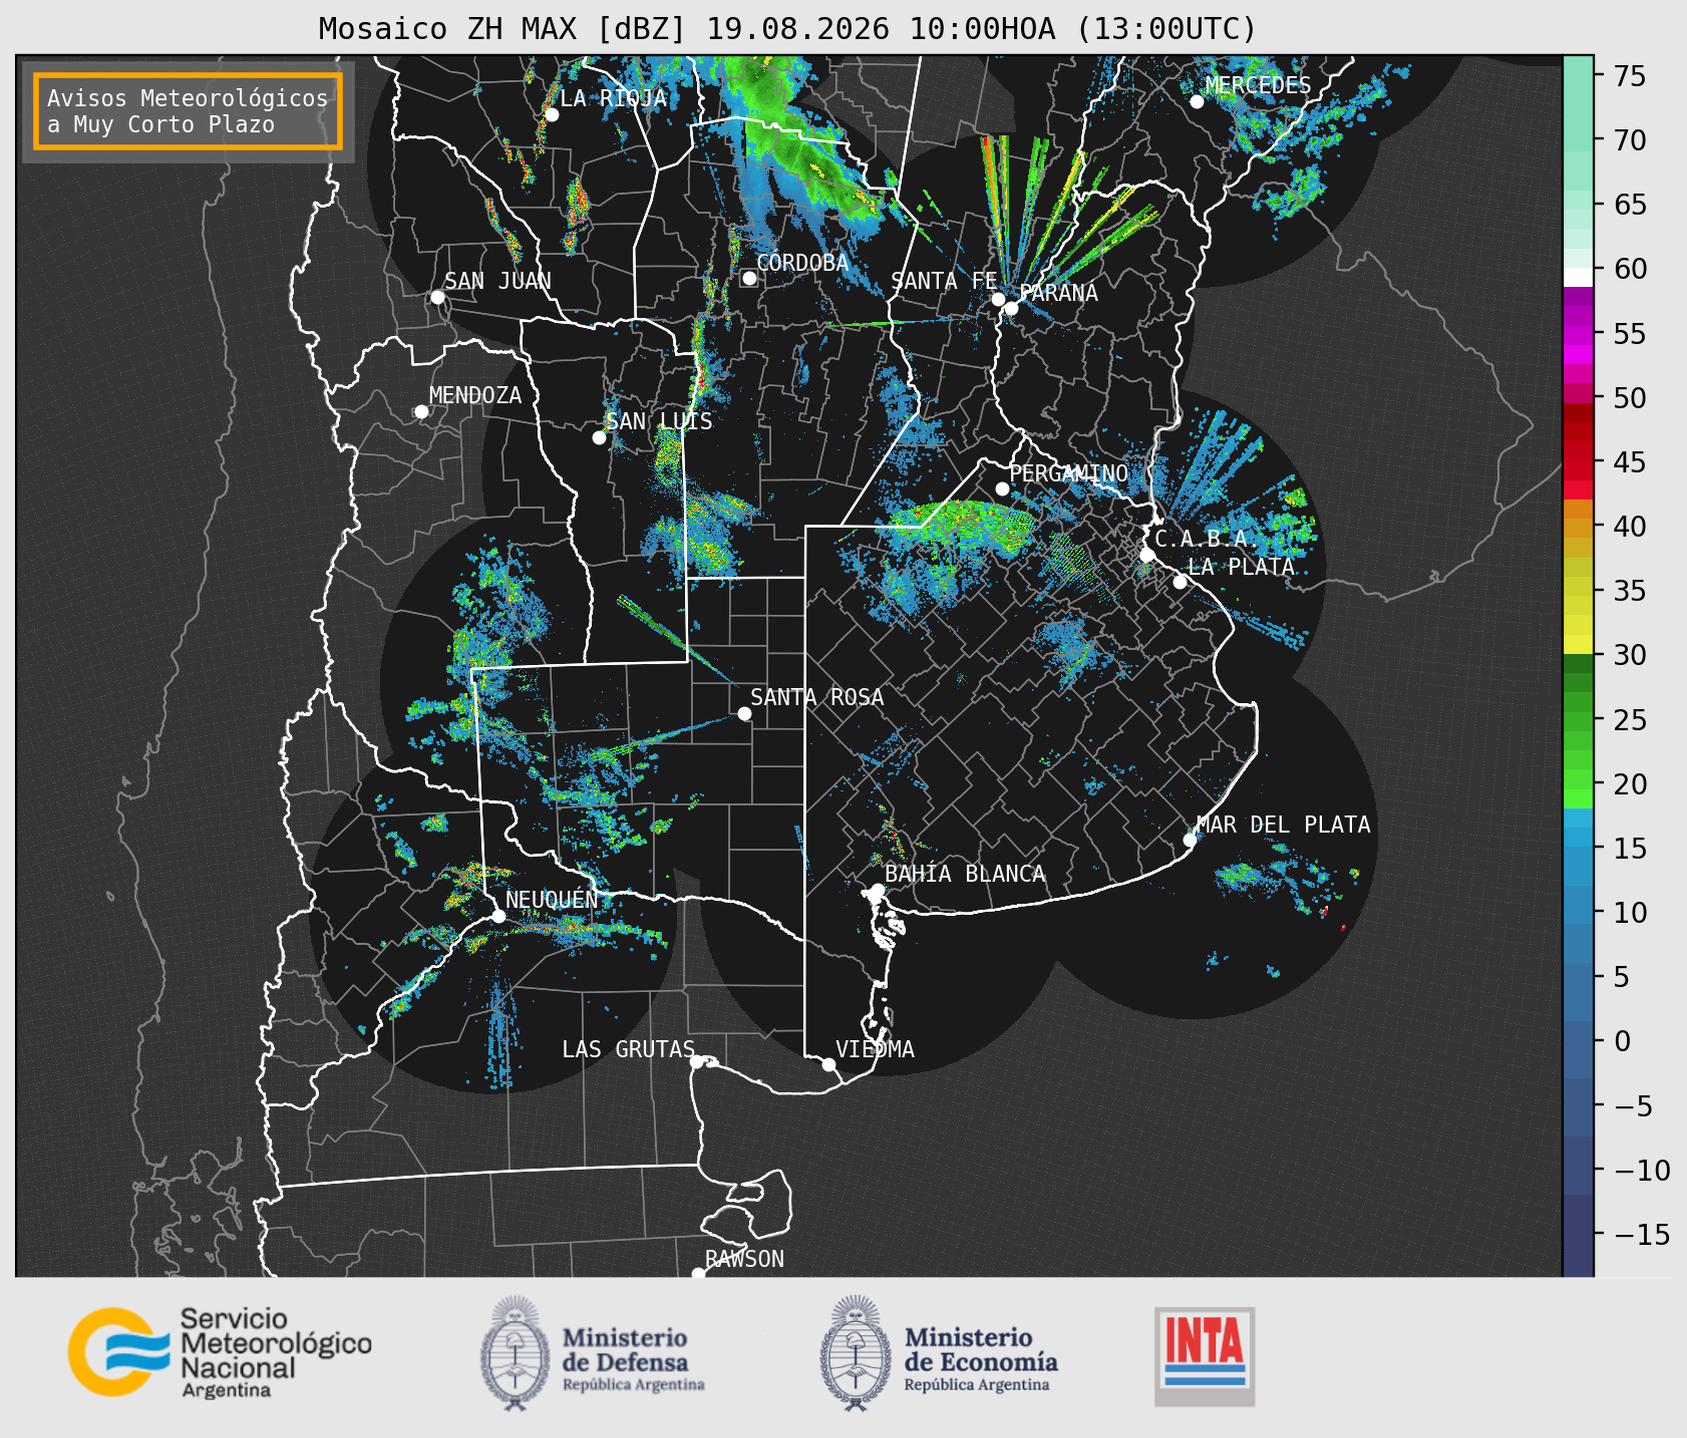Click the Ministerio de Defensa emblem
This screenshot has width=1687, height=1438.
tap(514, 1354)
